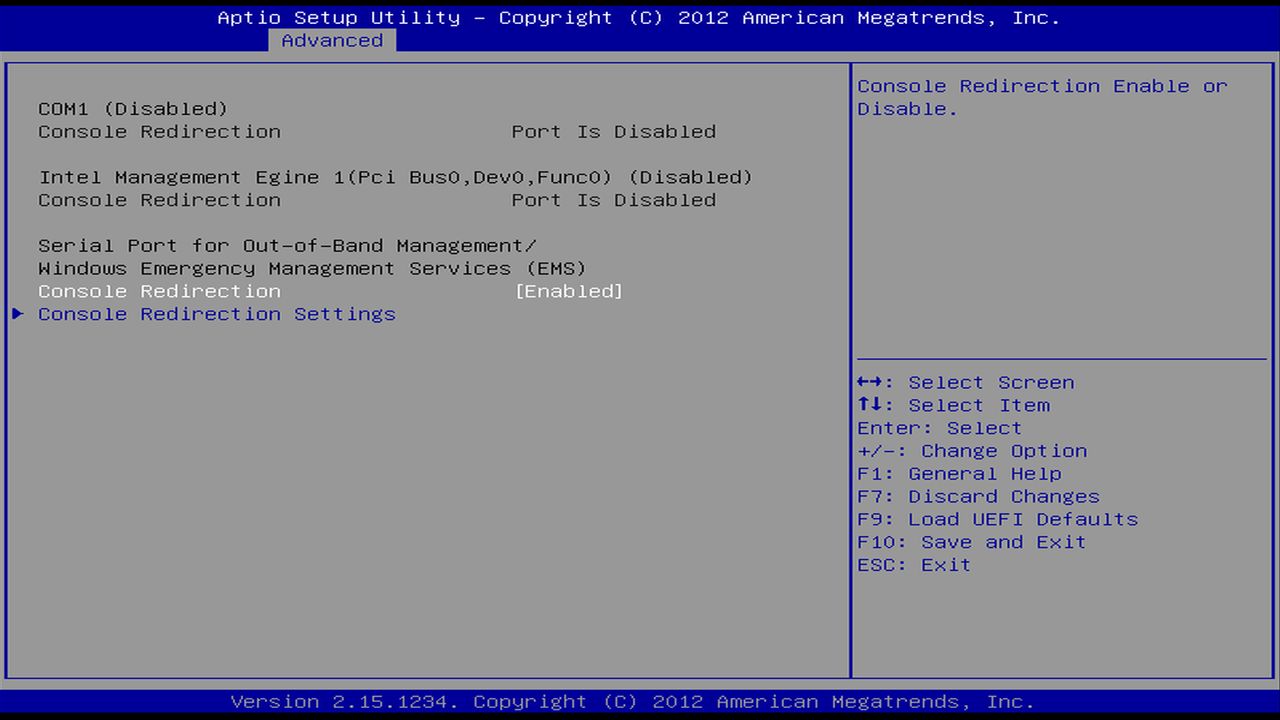Screen dimensions: 1280x720
Task: Click the Console Redirection Enable or Disable help text
Action: [x=1042, y=97]
